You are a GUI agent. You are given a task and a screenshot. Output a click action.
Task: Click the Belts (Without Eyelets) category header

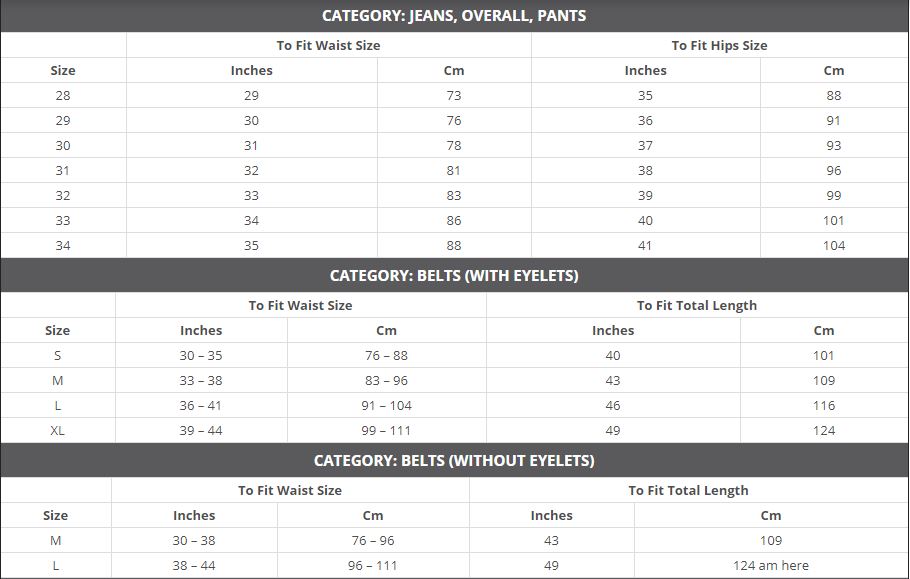pos(454,461)
